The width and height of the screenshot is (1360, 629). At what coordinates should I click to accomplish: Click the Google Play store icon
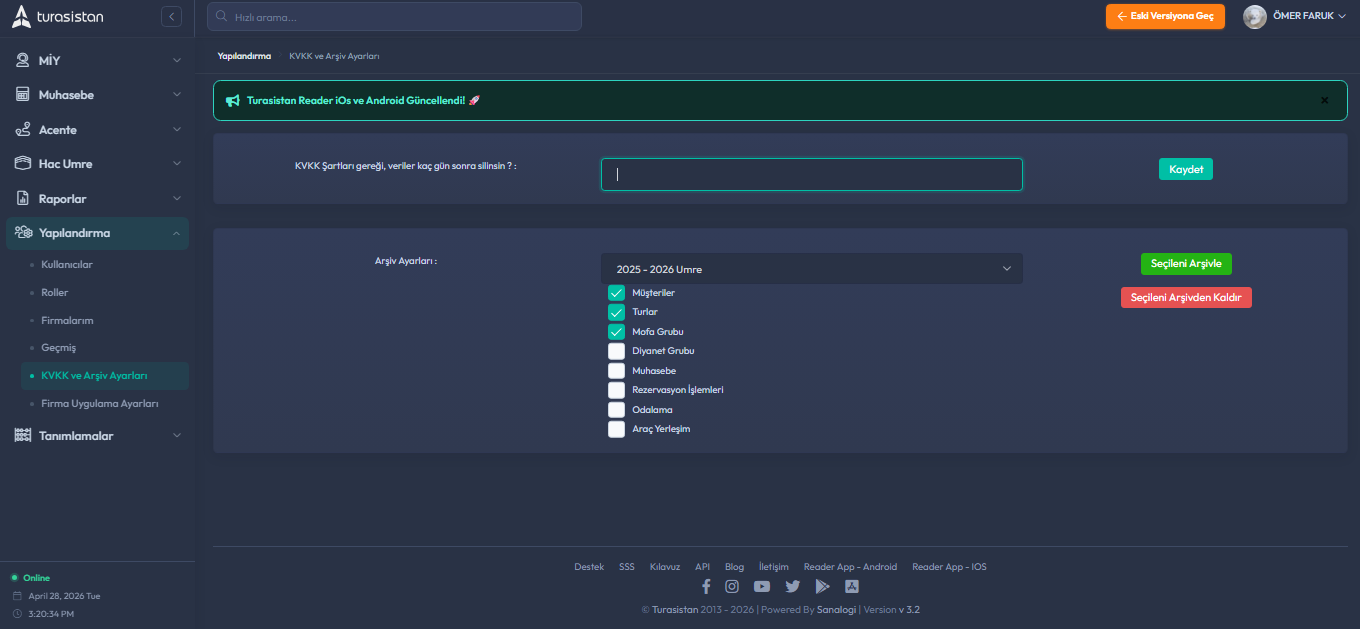tap(822, 587)
